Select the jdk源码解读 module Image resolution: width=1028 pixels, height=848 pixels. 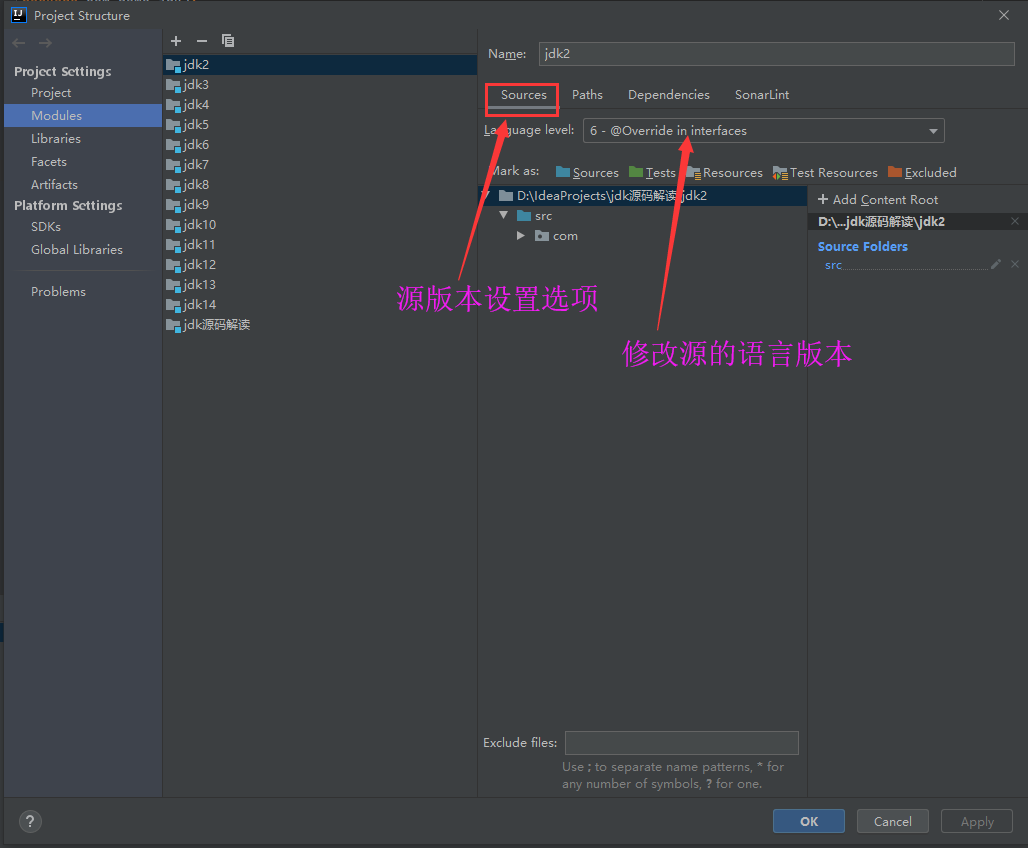(x=319, y=325)
